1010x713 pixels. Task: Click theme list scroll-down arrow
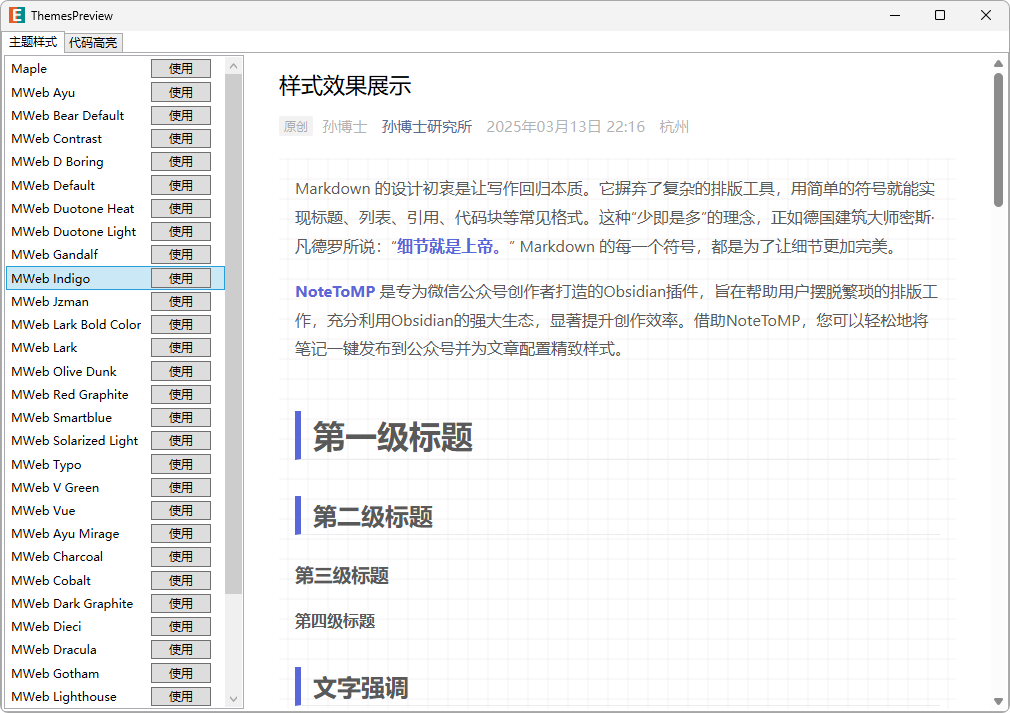(x=233, y=699)
